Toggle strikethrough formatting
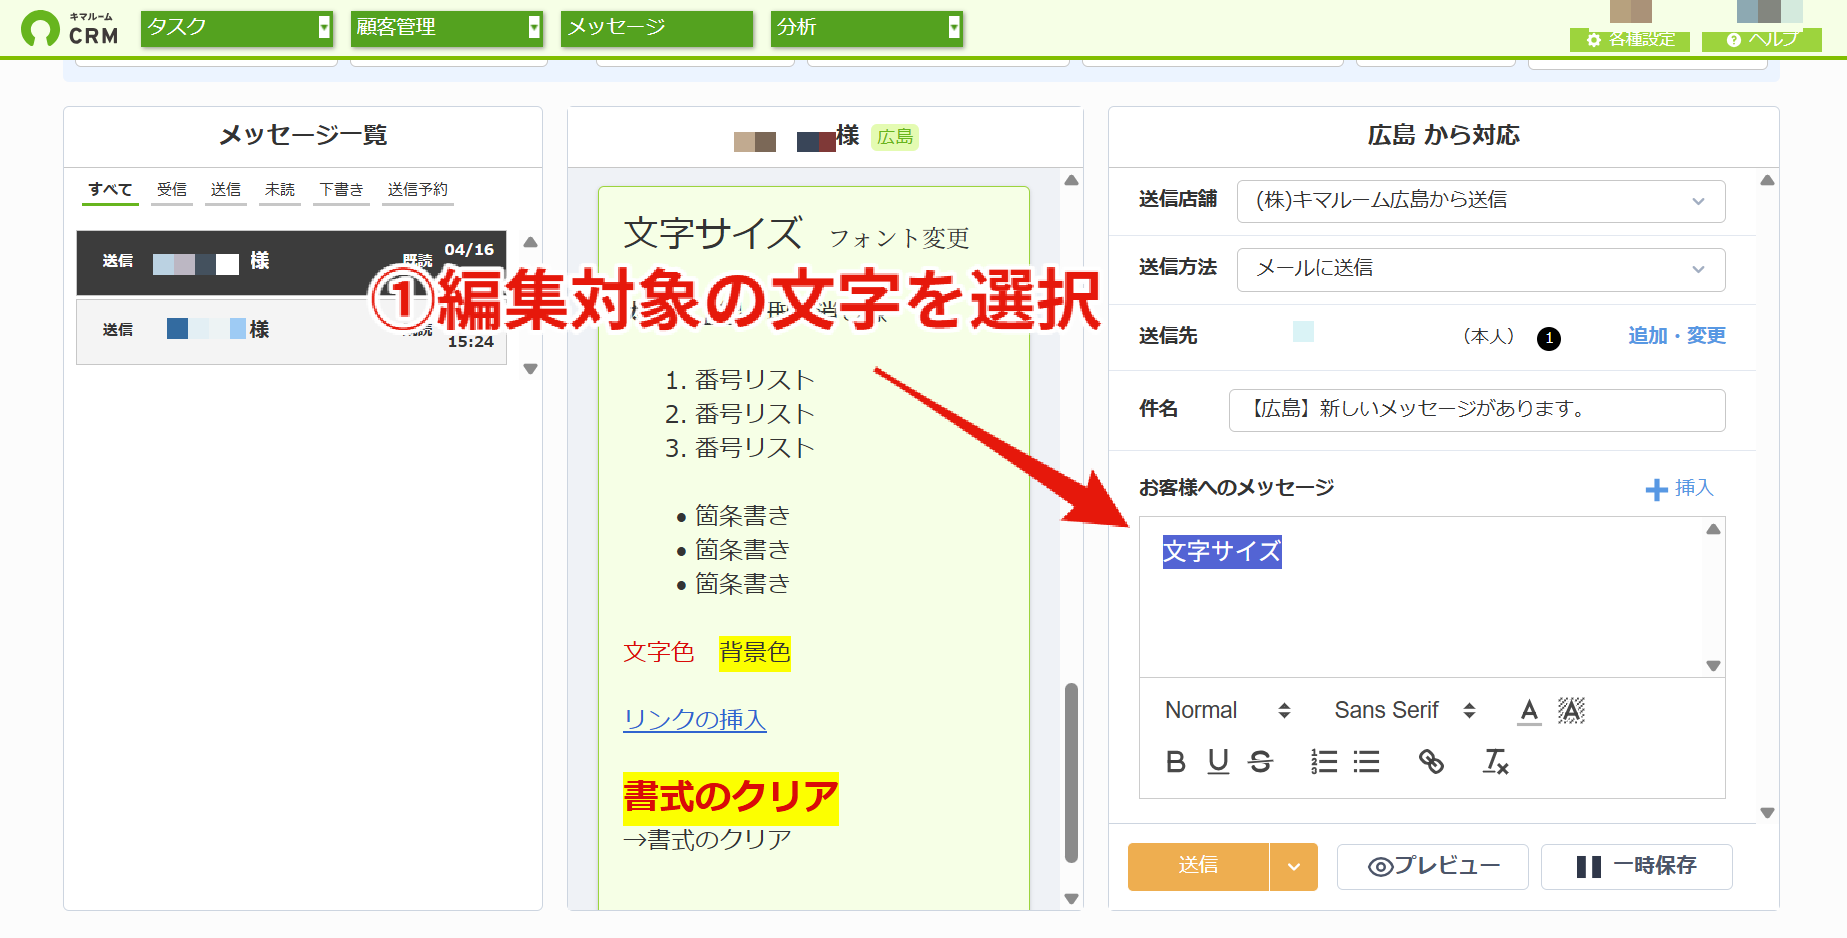1847x938 pixels. point(1261,762)
